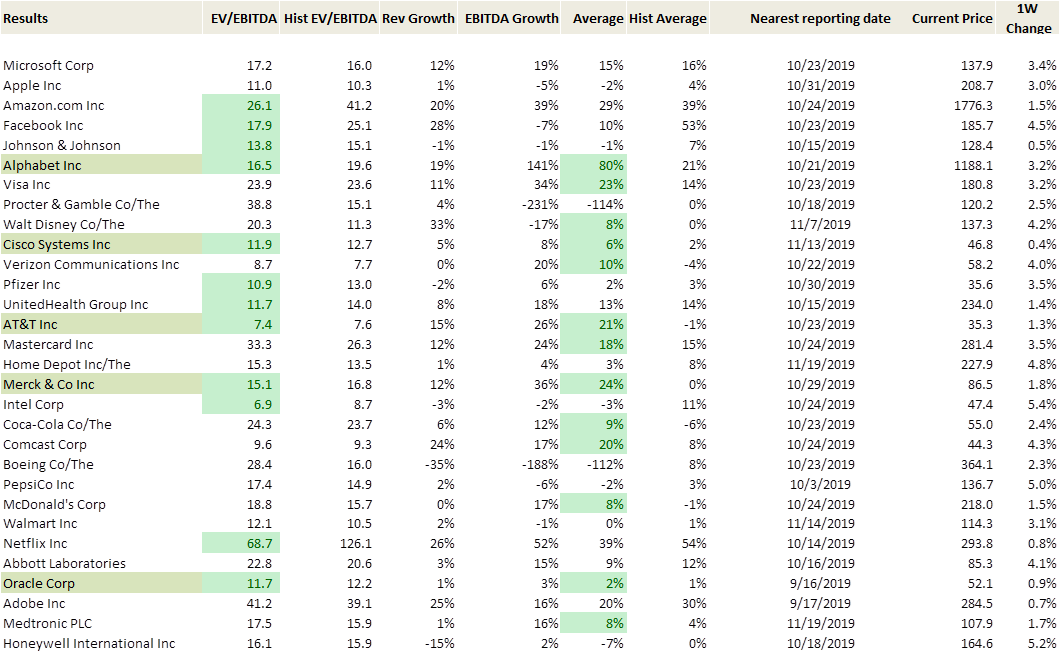Select the Facebook Inc name cell

tap(43, 125)
